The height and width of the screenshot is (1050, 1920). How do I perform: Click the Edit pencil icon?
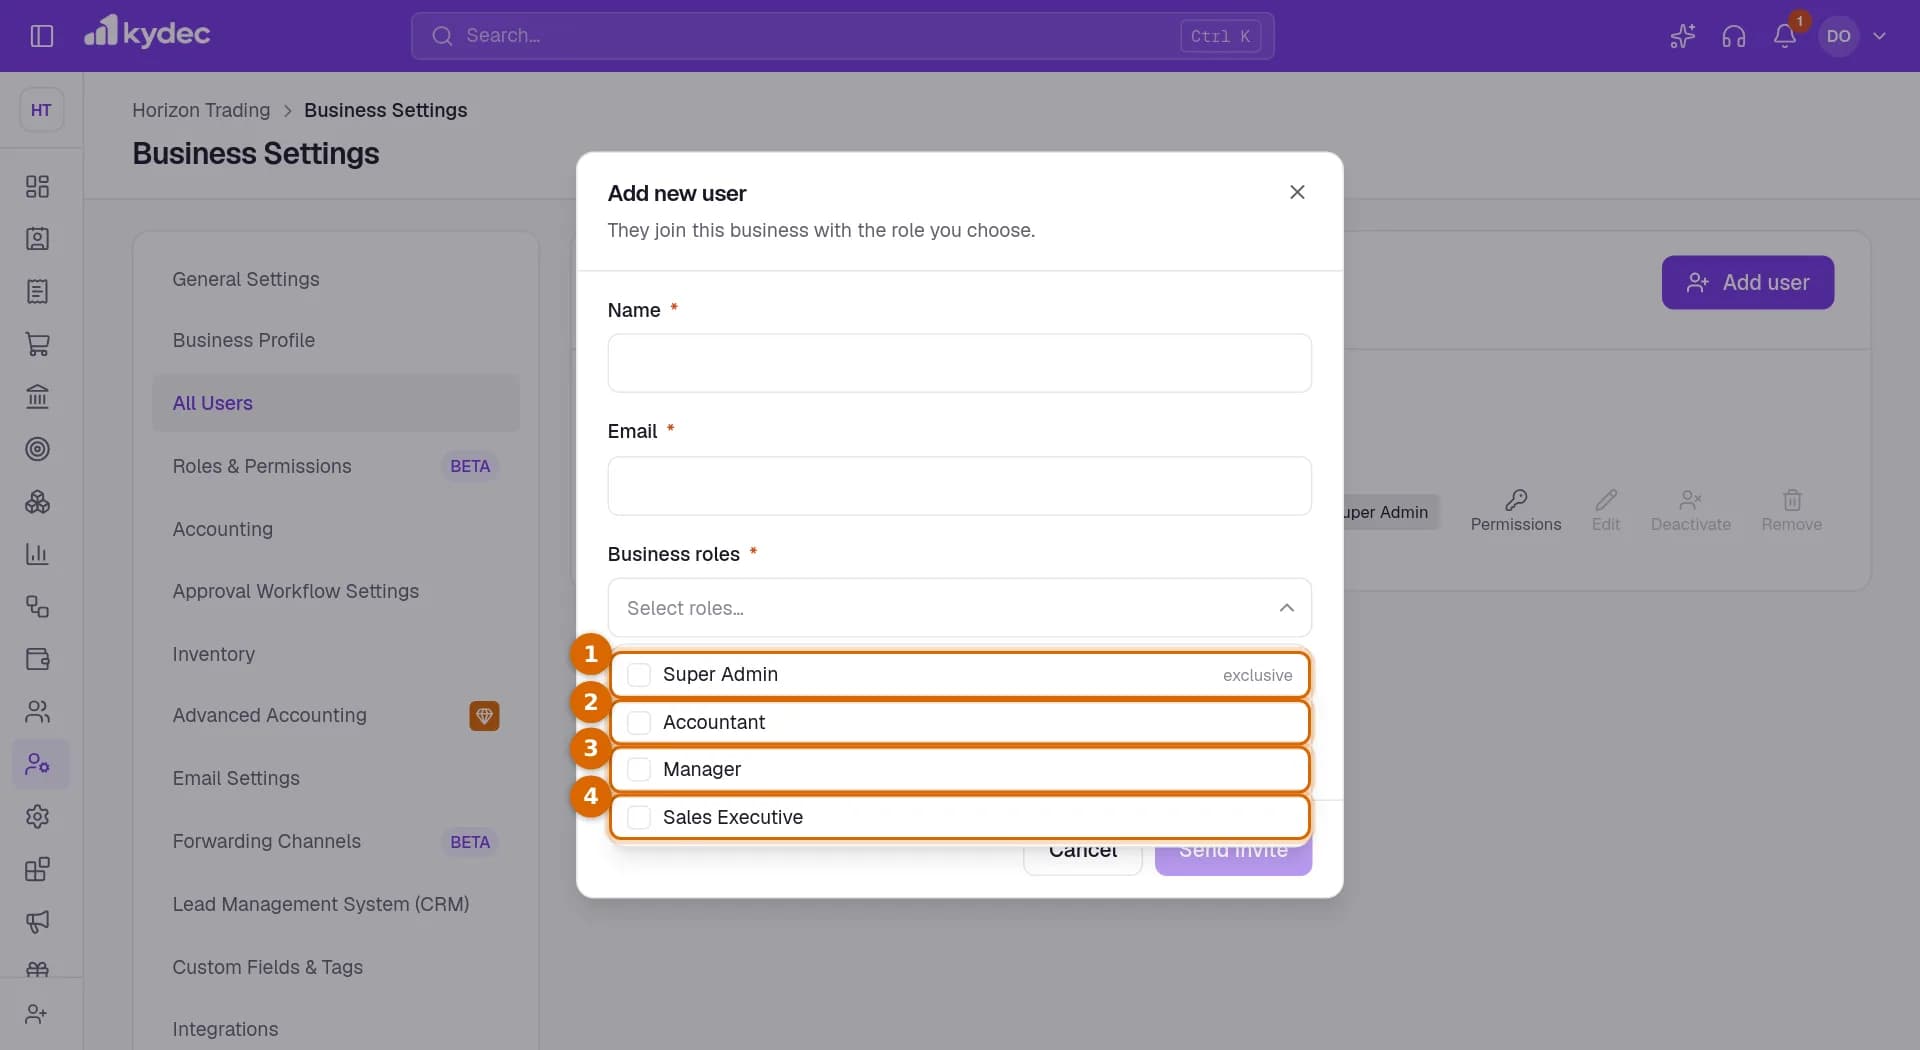tap(1606, 499)
